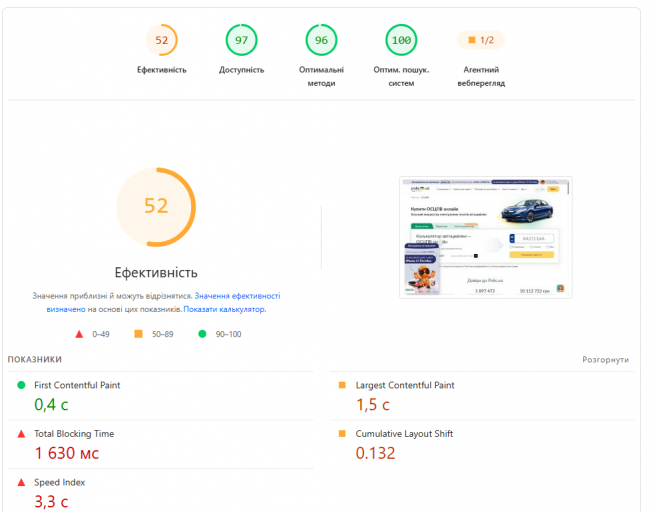
Task: Click the green dot beside First Contentful Paint
Action: point(21,385)
